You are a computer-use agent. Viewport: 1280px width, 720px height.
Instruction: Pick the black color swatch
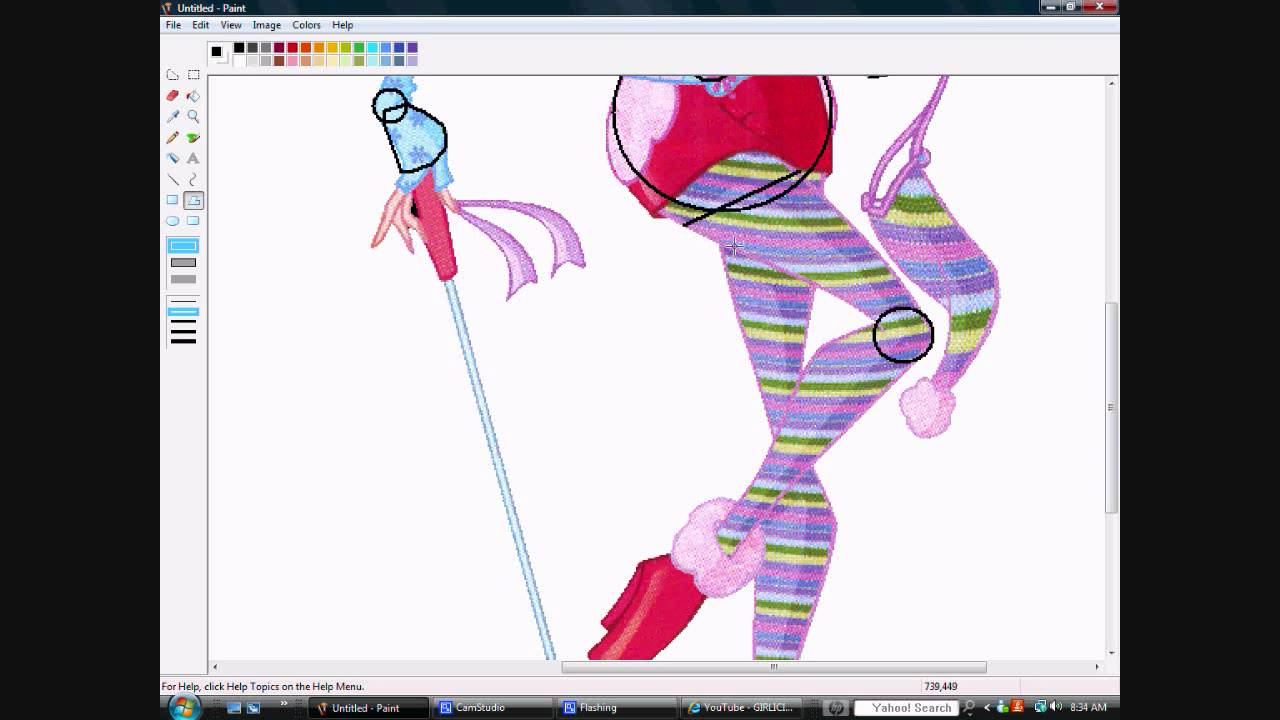(239, 47)
